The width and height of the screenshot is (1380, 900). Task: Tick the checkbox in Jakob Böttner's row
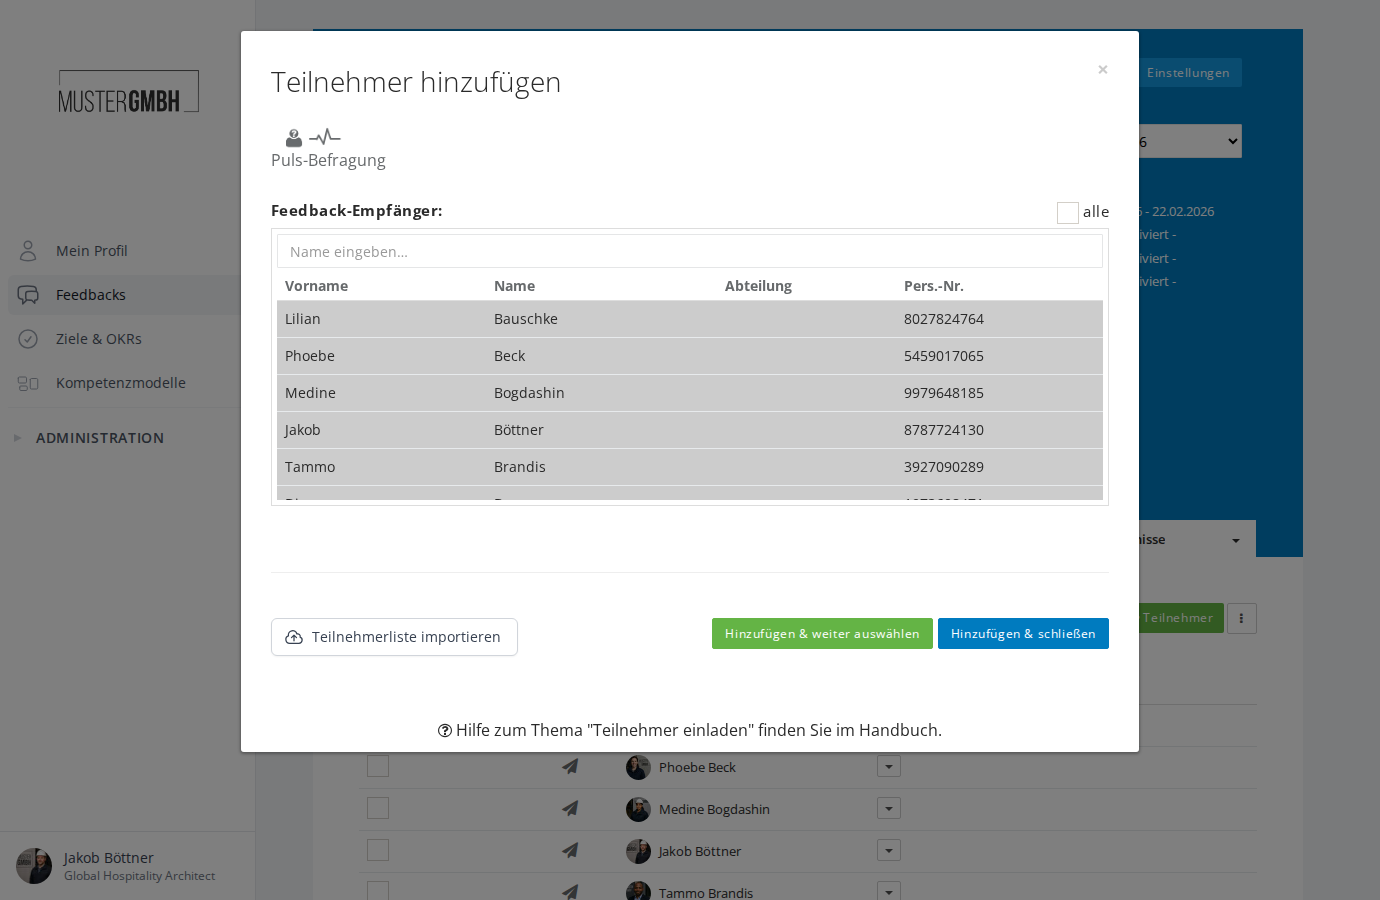378,850
